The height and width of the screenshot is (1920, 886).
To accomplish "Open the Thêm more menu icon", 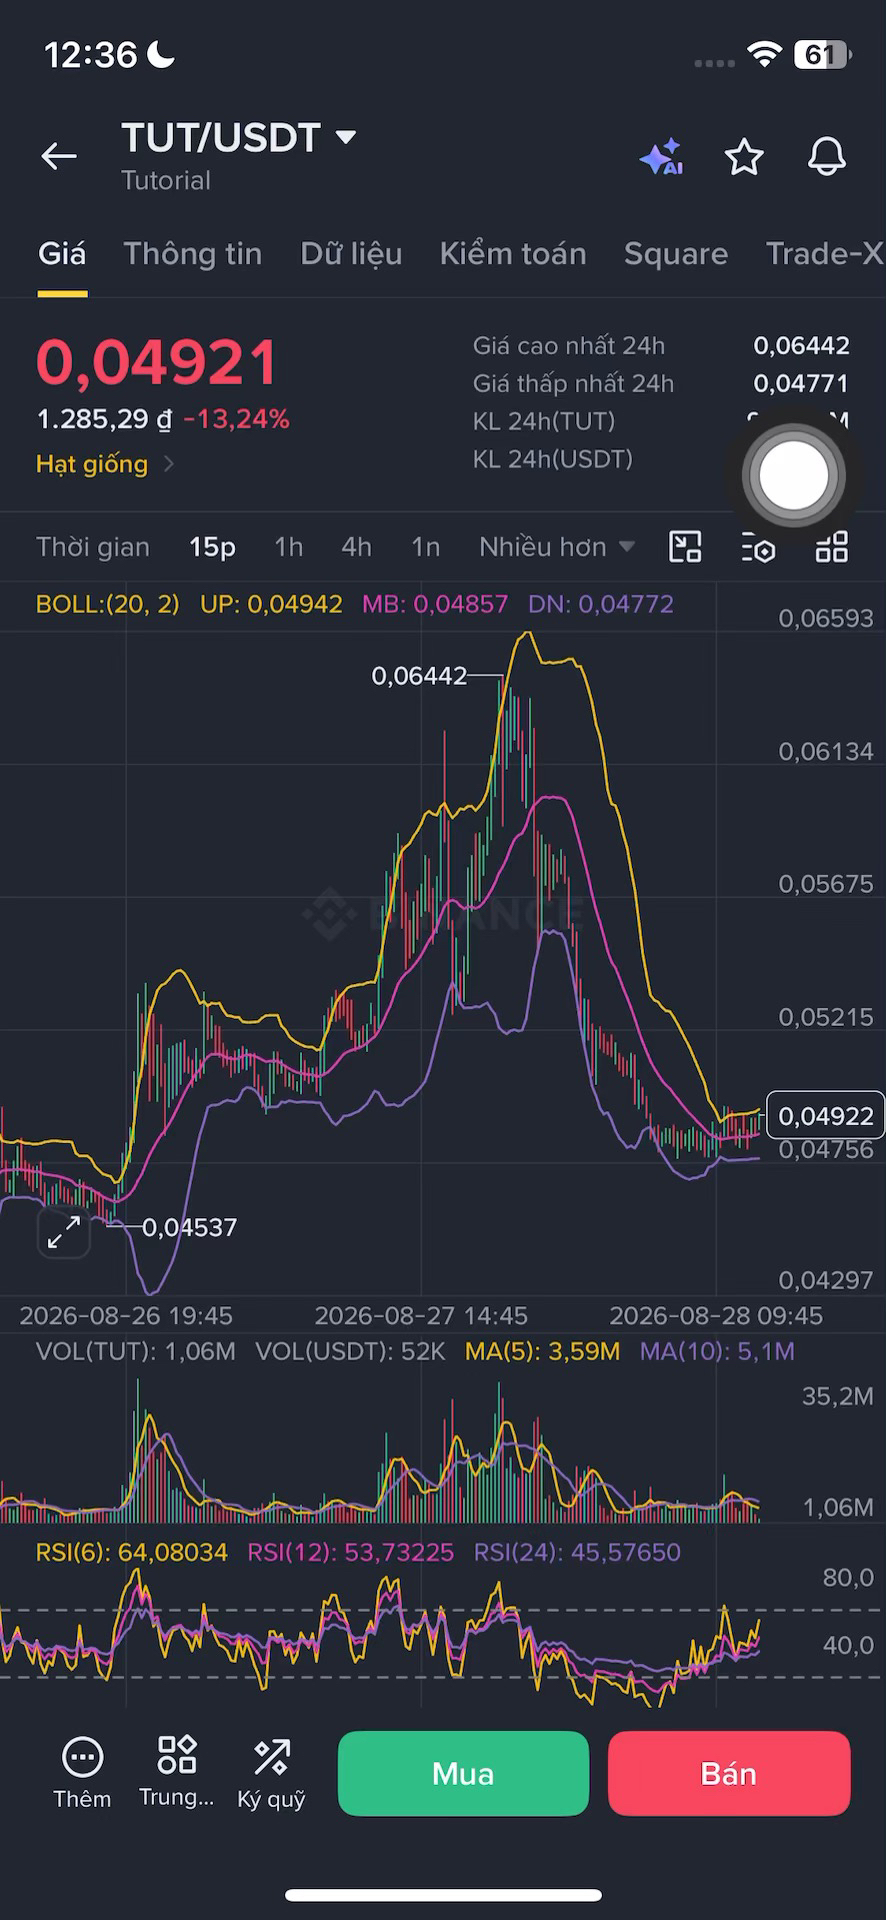I will click(82, 1756).
